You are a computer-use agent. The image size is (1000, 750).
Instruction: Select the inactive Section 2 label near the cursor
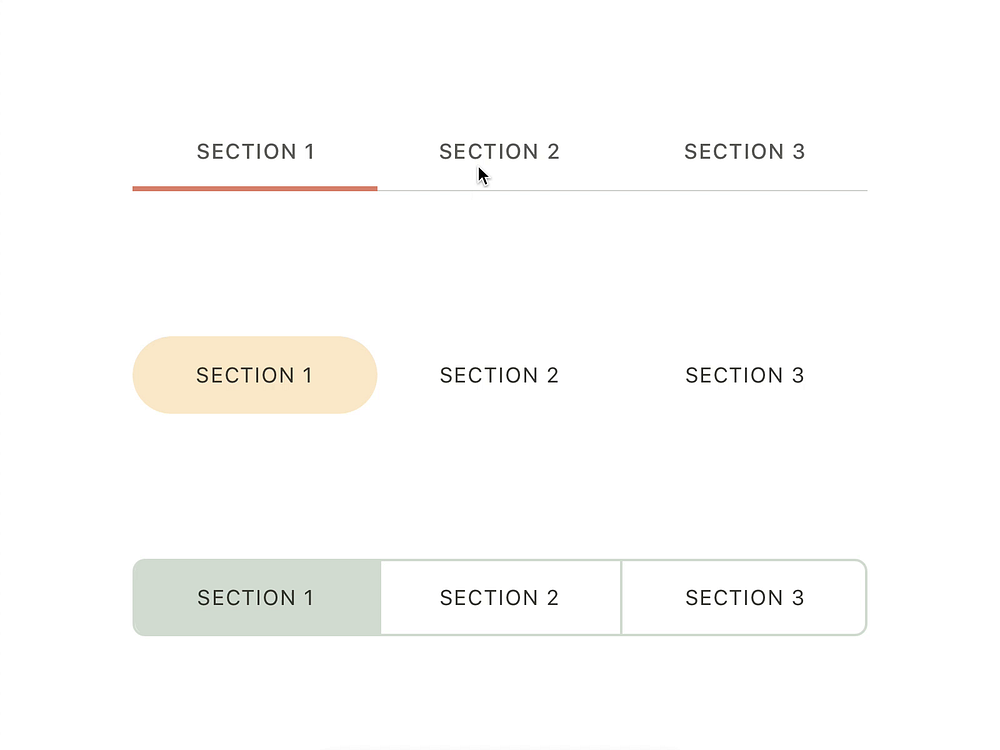click(x=500, y=151)
